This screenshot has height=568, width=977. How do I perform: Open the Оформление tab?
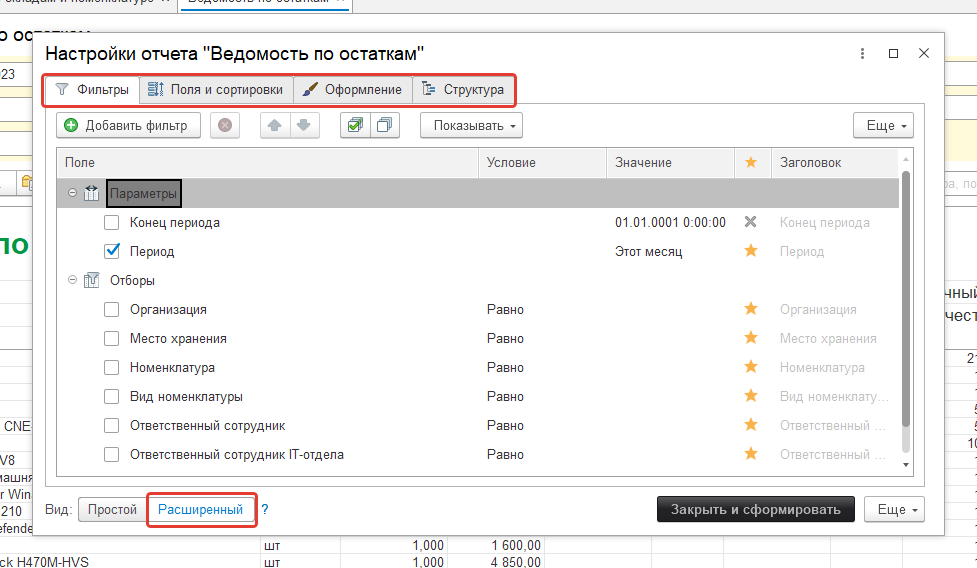click(x=353, y=90)
